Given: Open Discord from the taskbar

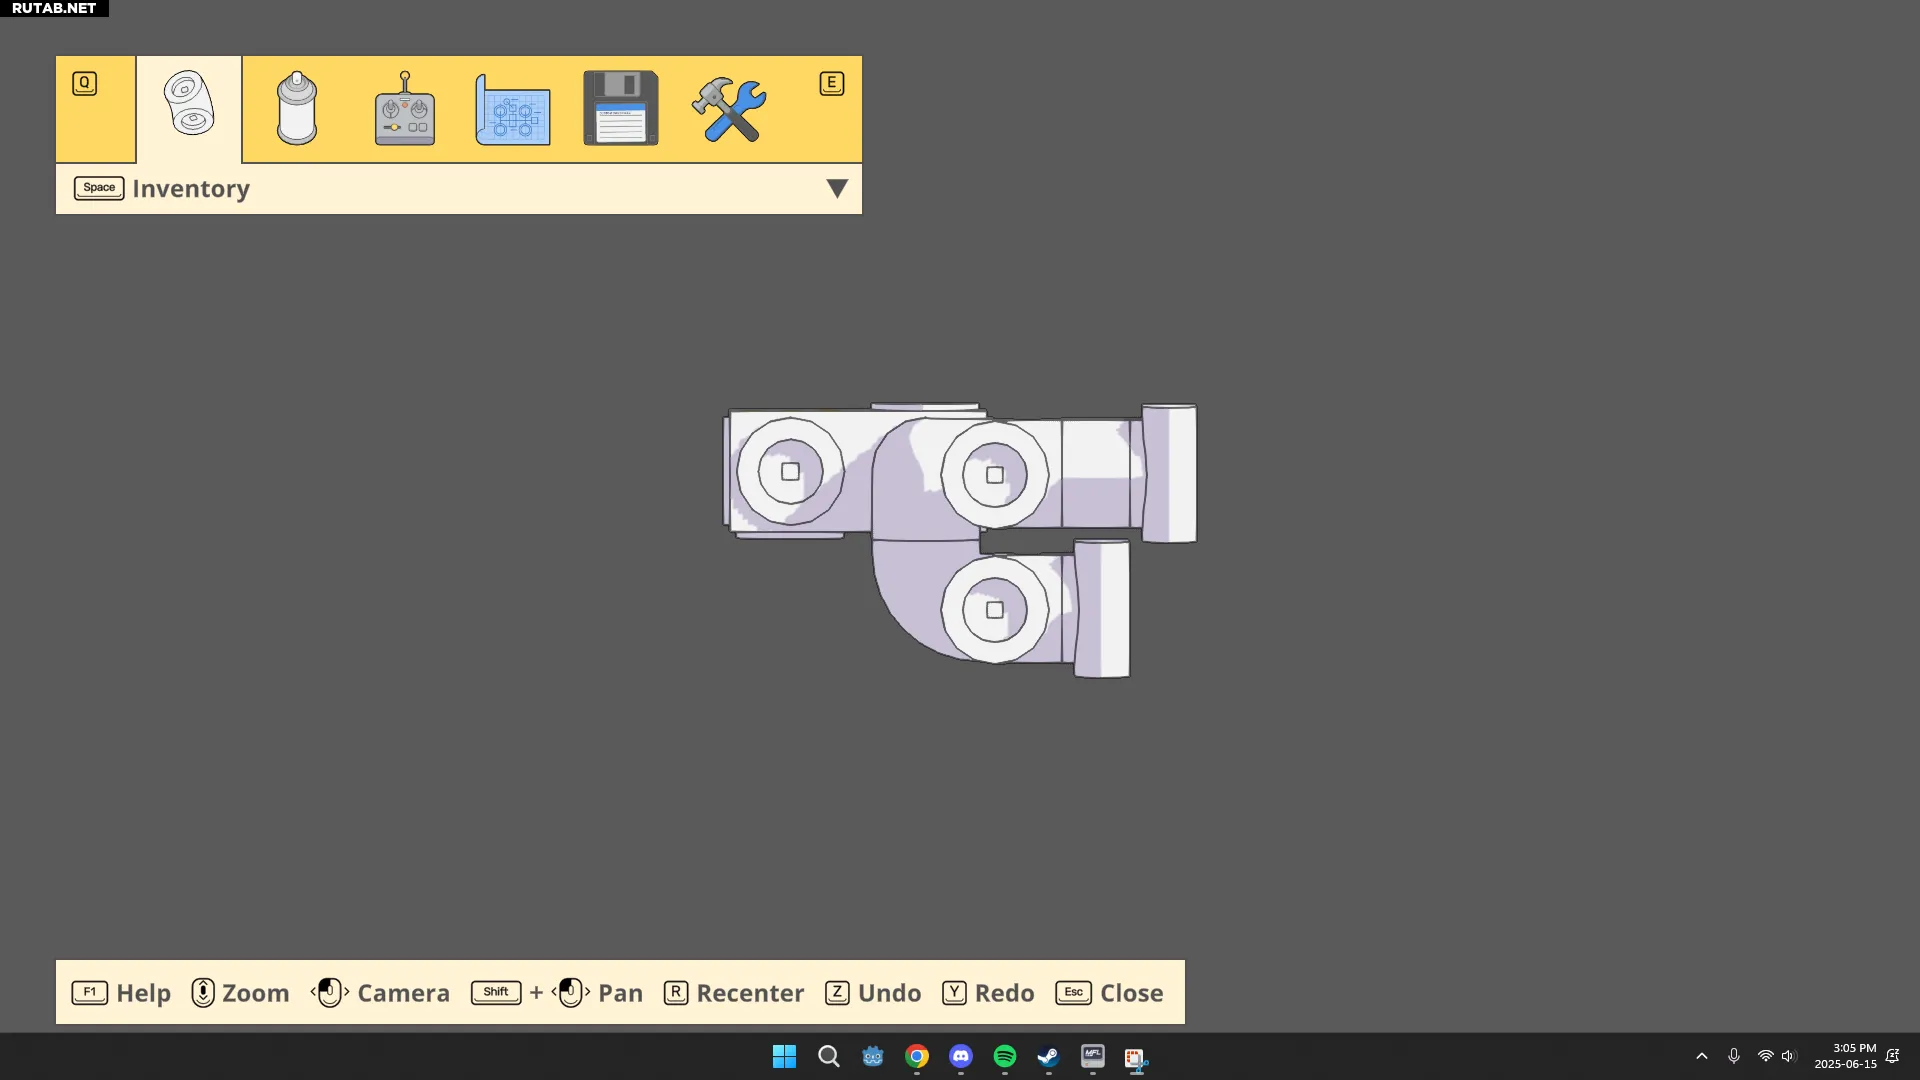Looking at the screenshot, I should tap(961, 1057).
